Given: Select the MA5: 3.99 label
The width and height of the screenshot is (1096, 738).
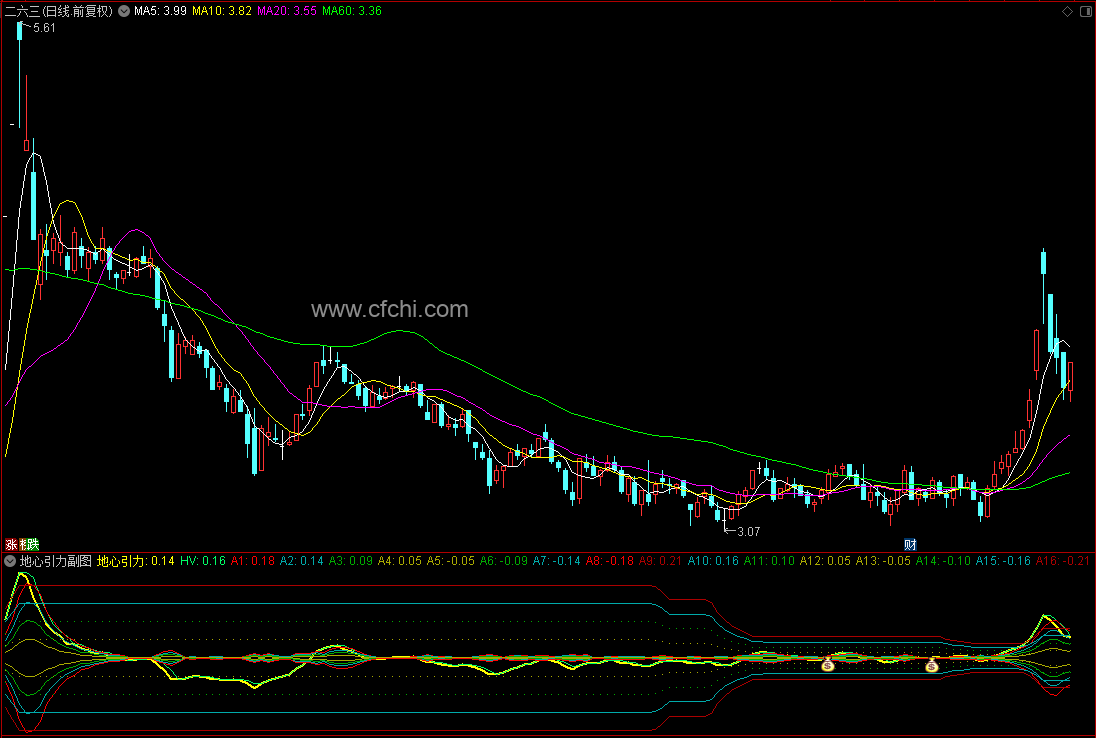Looking at the screenshot, I should point(160,11).
